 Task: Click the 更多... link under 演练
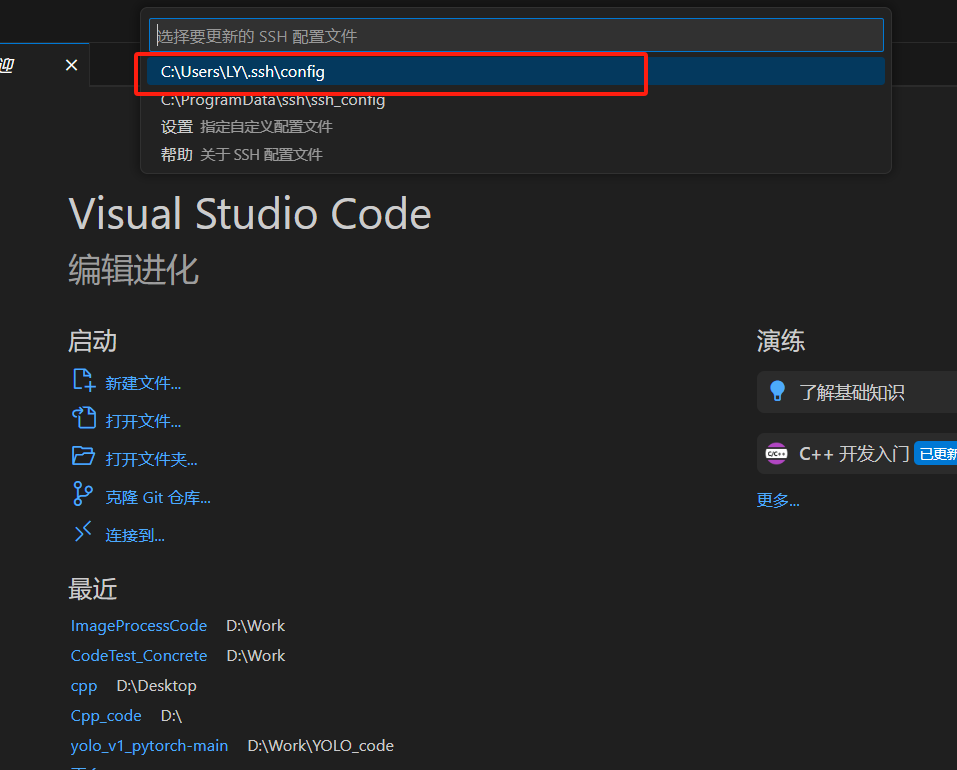tap(778, 500)
